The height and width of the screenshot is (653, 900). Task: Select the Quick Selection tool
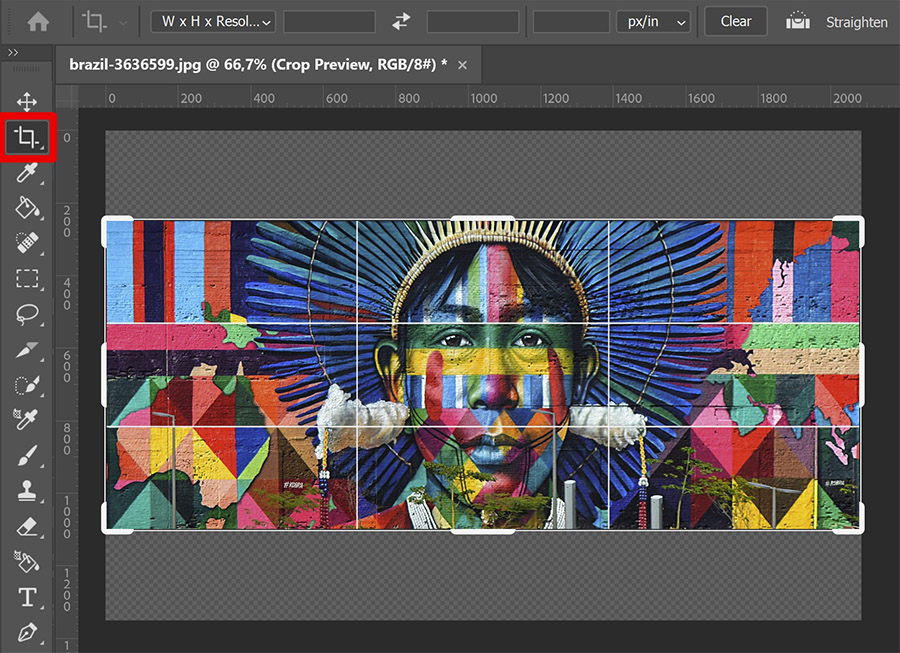point(28,385)
